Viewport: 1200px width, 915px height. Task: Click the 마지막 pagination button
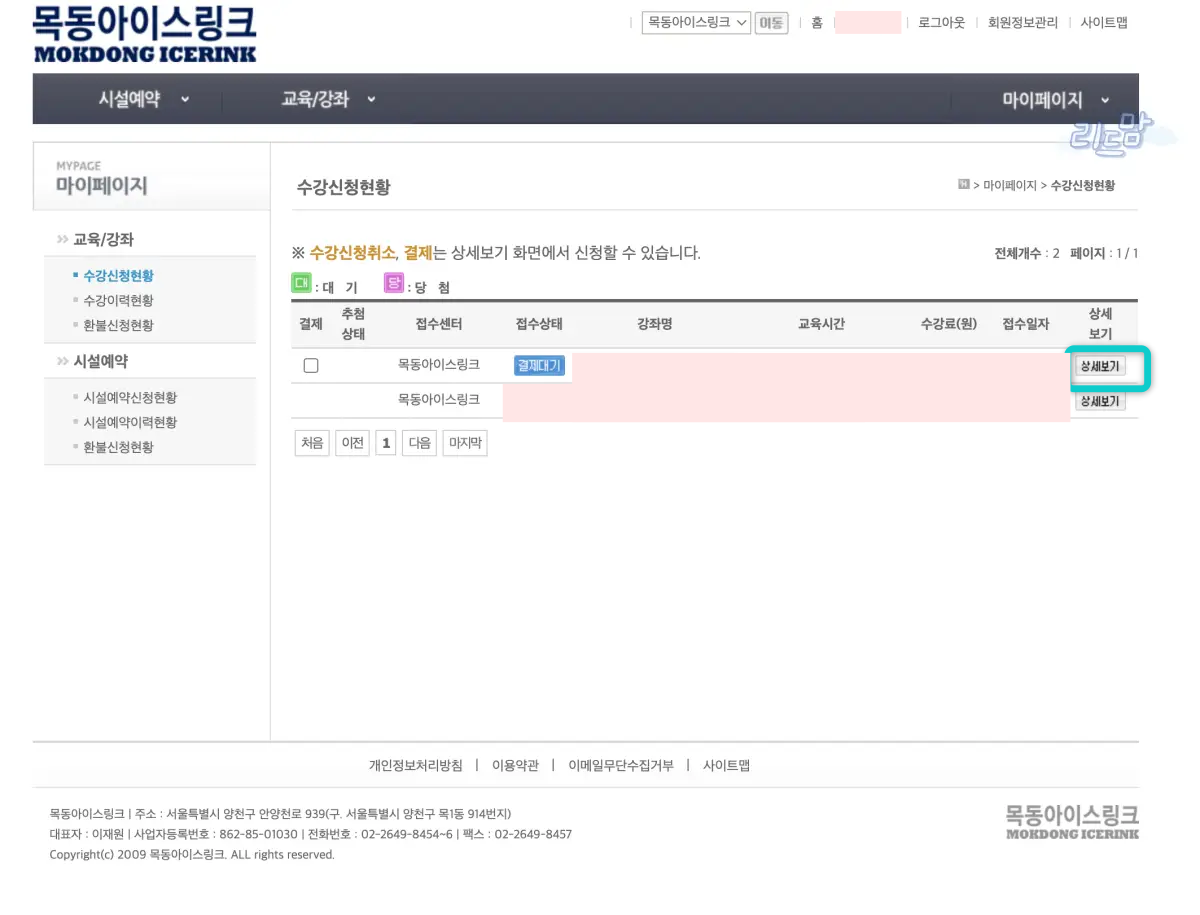point(465,443)
